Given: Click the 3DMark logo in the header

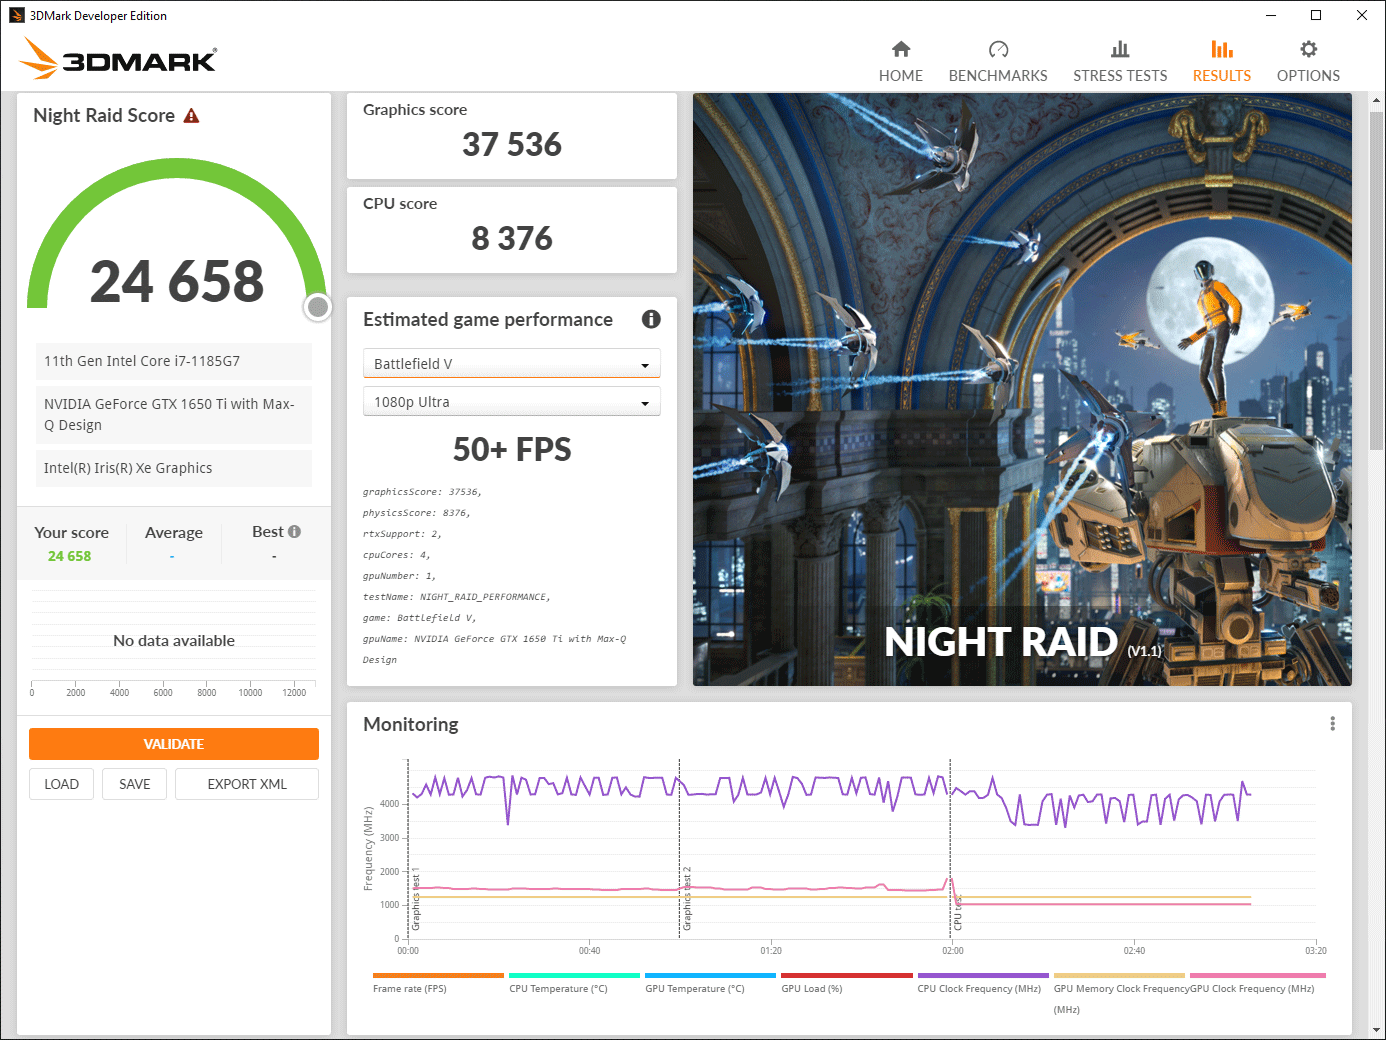Looking at the screenshot, I should tap(118, 58).
